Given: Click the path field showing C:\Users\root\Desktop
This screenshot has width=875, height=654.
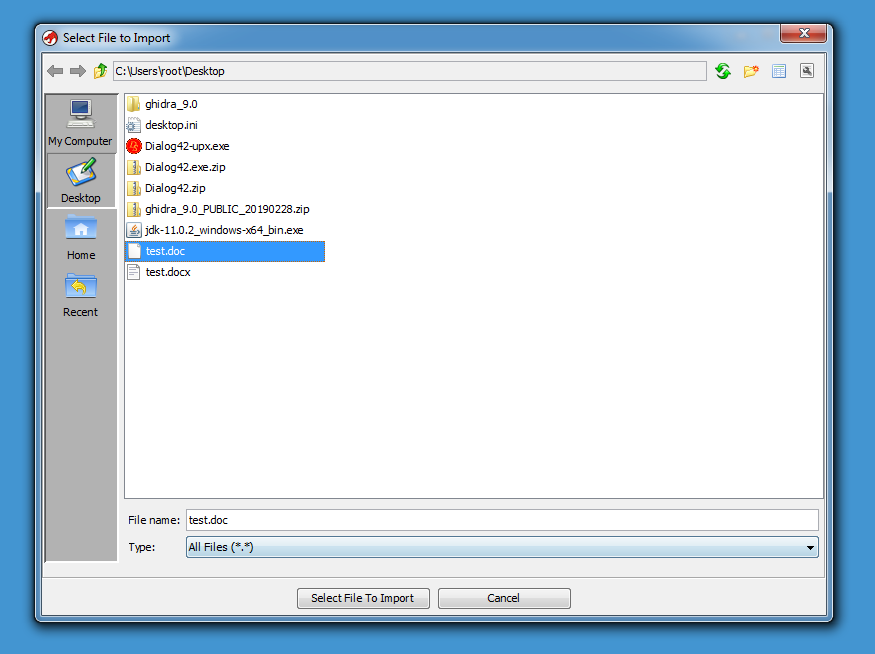Looking at the screenshot, I should 409,71.
